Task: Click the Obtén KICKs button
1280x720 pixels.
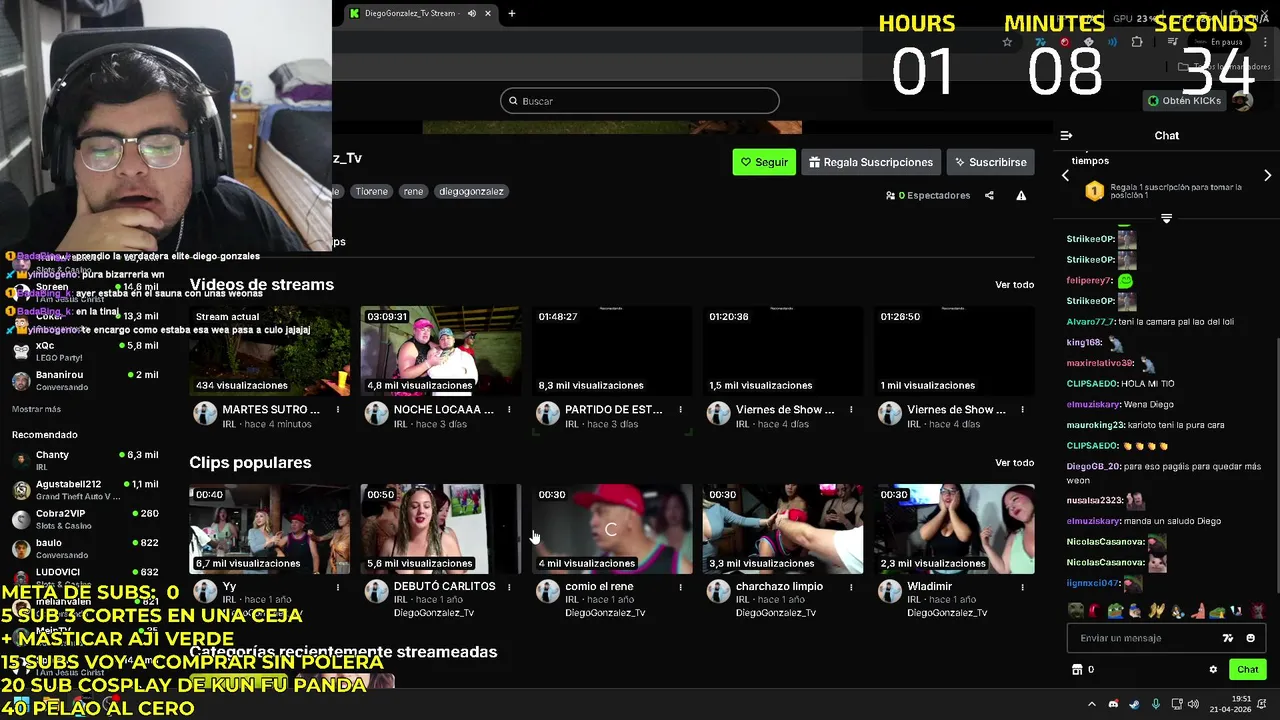Action: 1184,101
